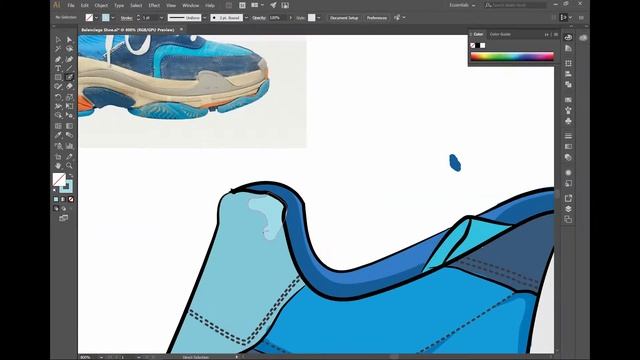Select the Zoom tool
Viewport: 640px width, 360px height.
pos(69,166)
